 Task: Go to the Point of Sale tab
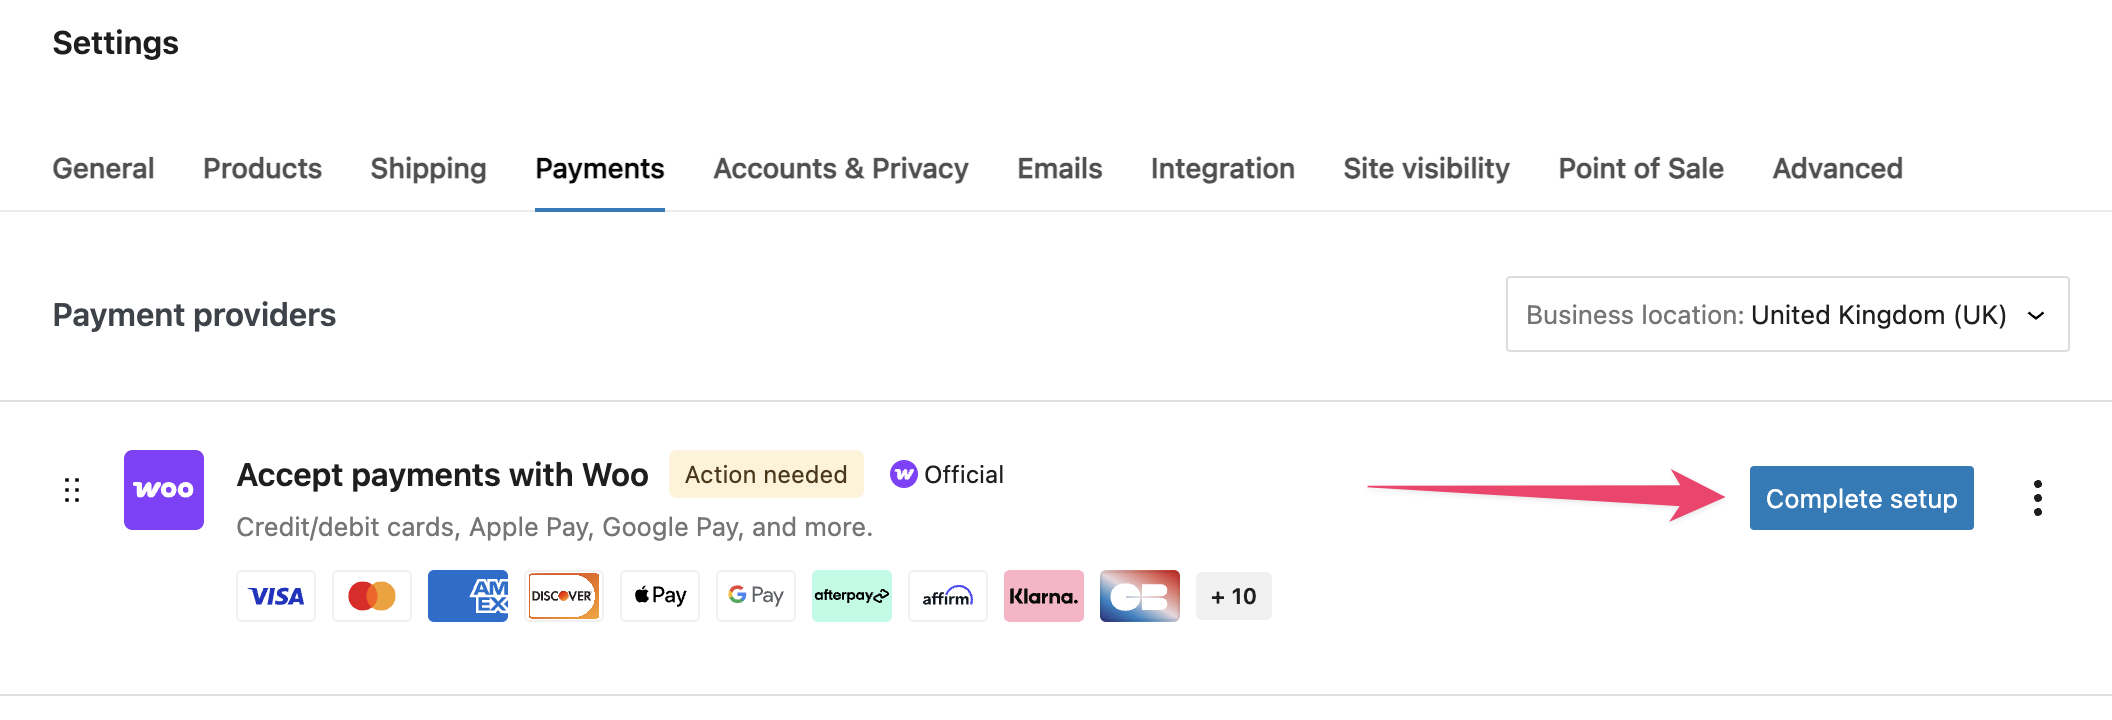[1641, 168]
